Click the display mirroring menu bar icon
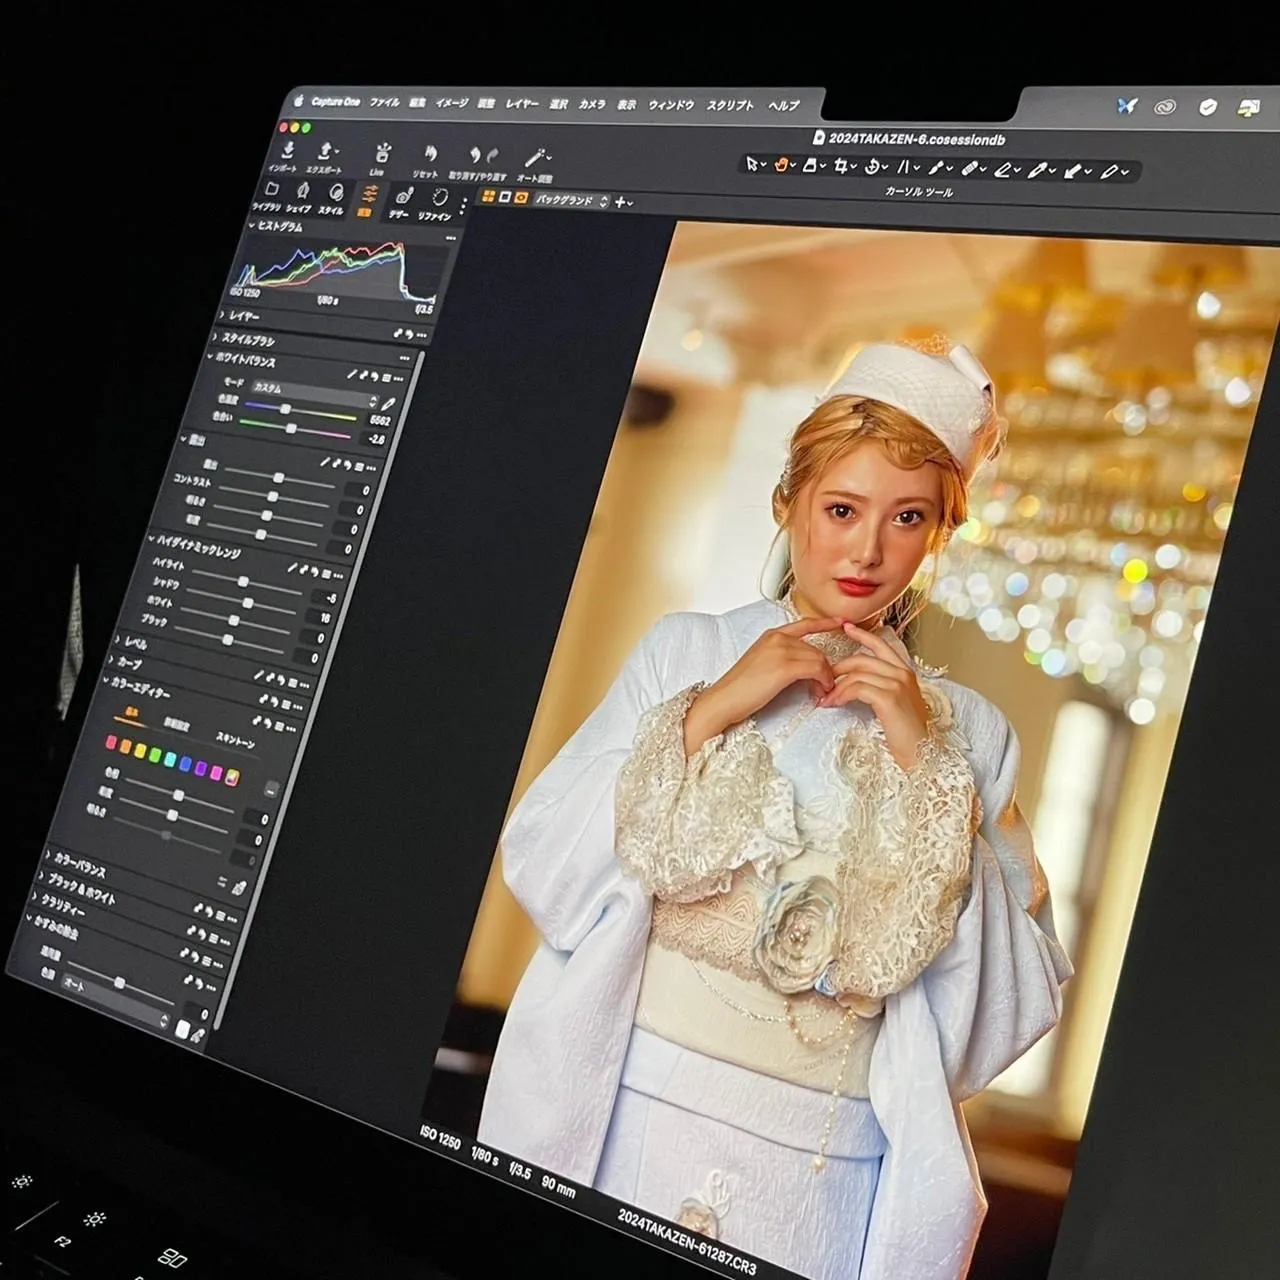Screen dimensions: 1280x1280 tap(1248, 106)
